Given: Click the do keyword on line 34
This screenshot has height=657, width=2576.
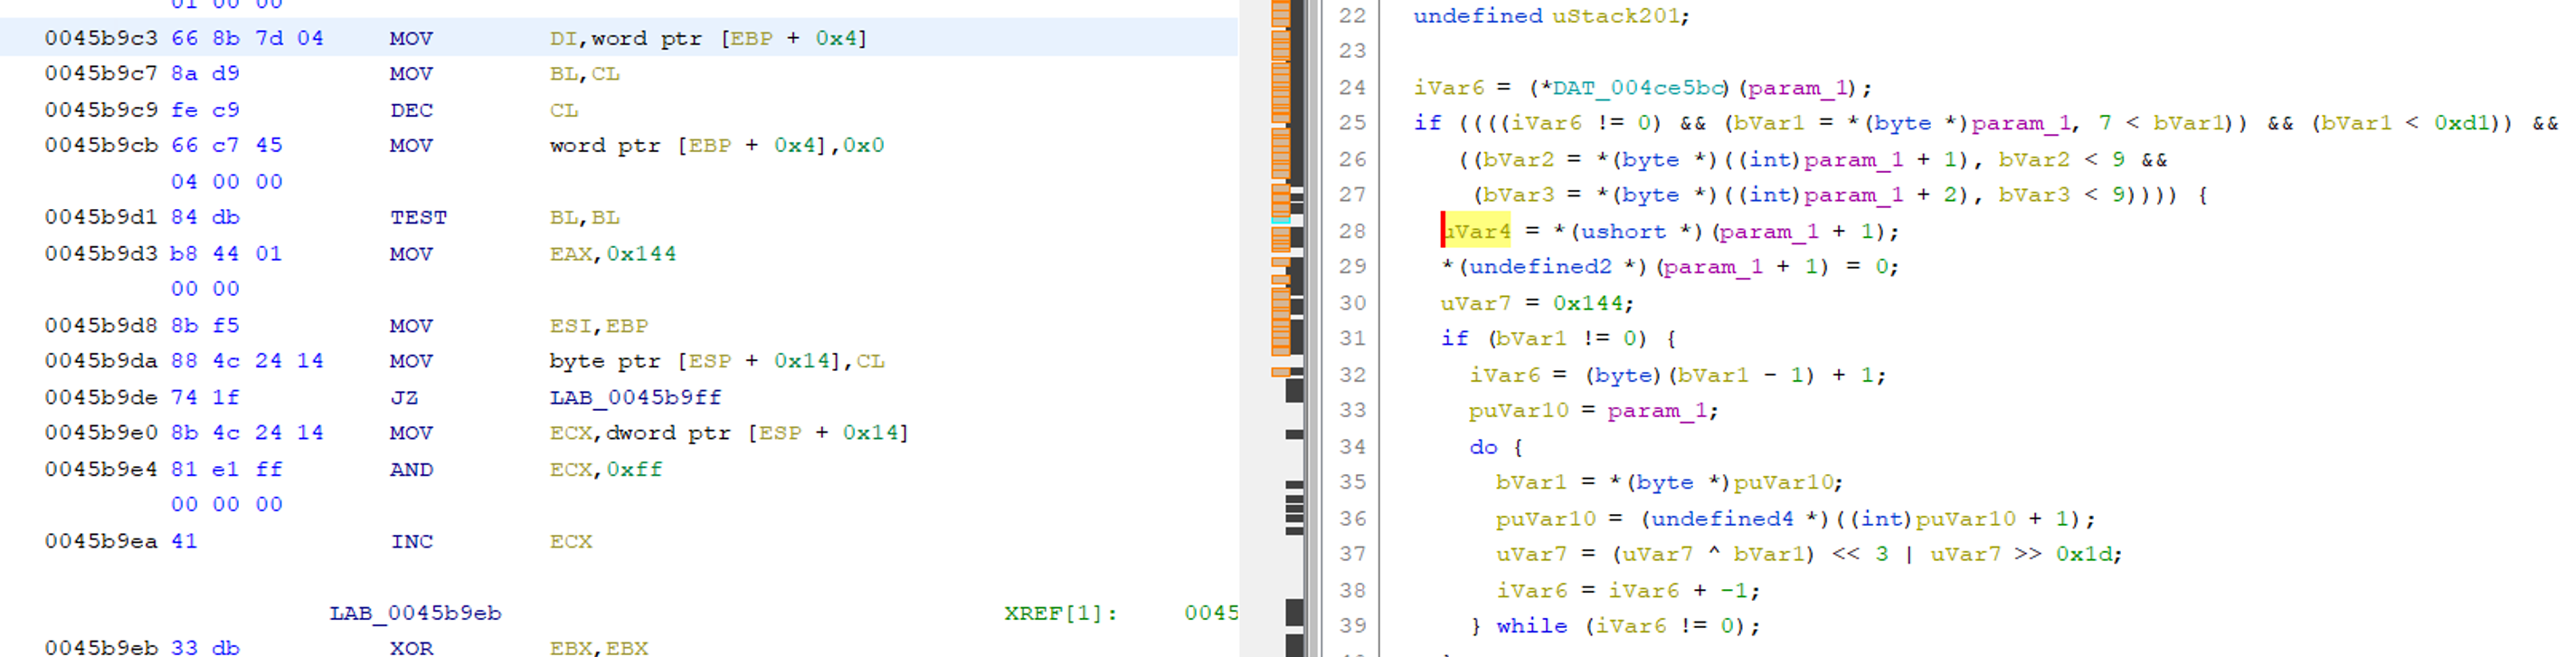Looking at the screenshot, I should [x=1483, y=447].
